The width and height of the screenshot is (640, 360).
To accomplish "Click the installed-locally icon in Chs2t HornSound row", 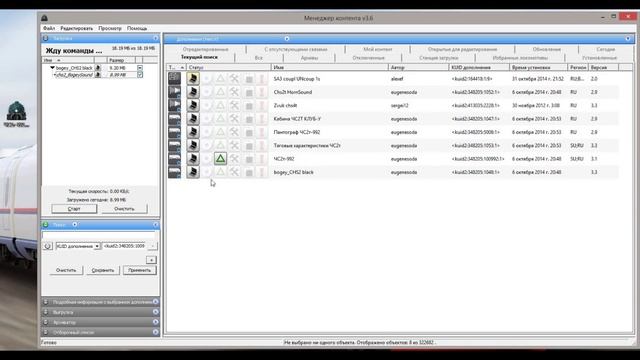I will [x=193, y=92].
